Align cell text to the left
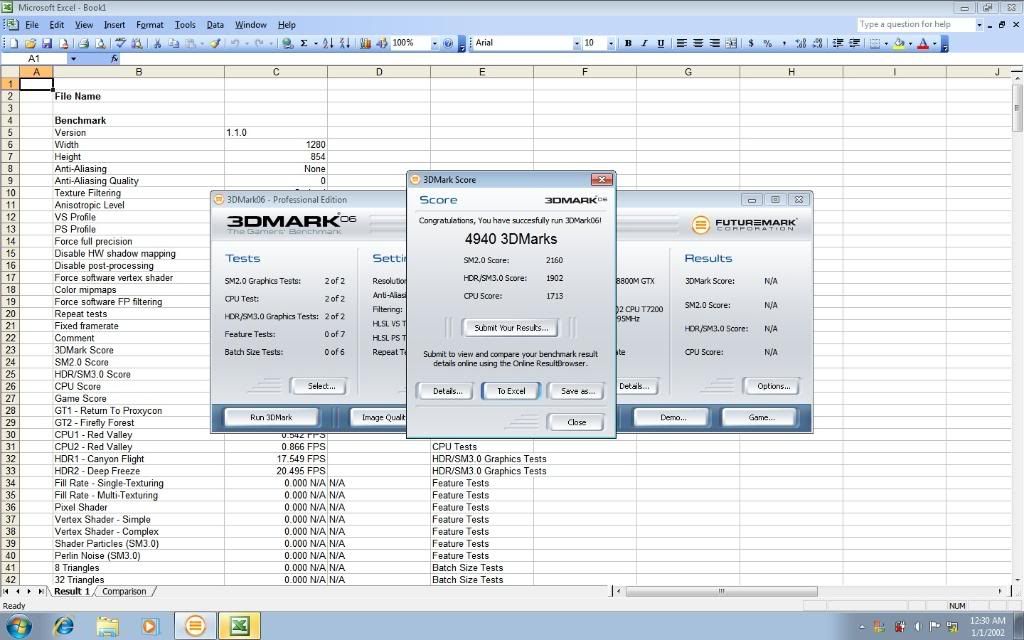 click(681, 43)
